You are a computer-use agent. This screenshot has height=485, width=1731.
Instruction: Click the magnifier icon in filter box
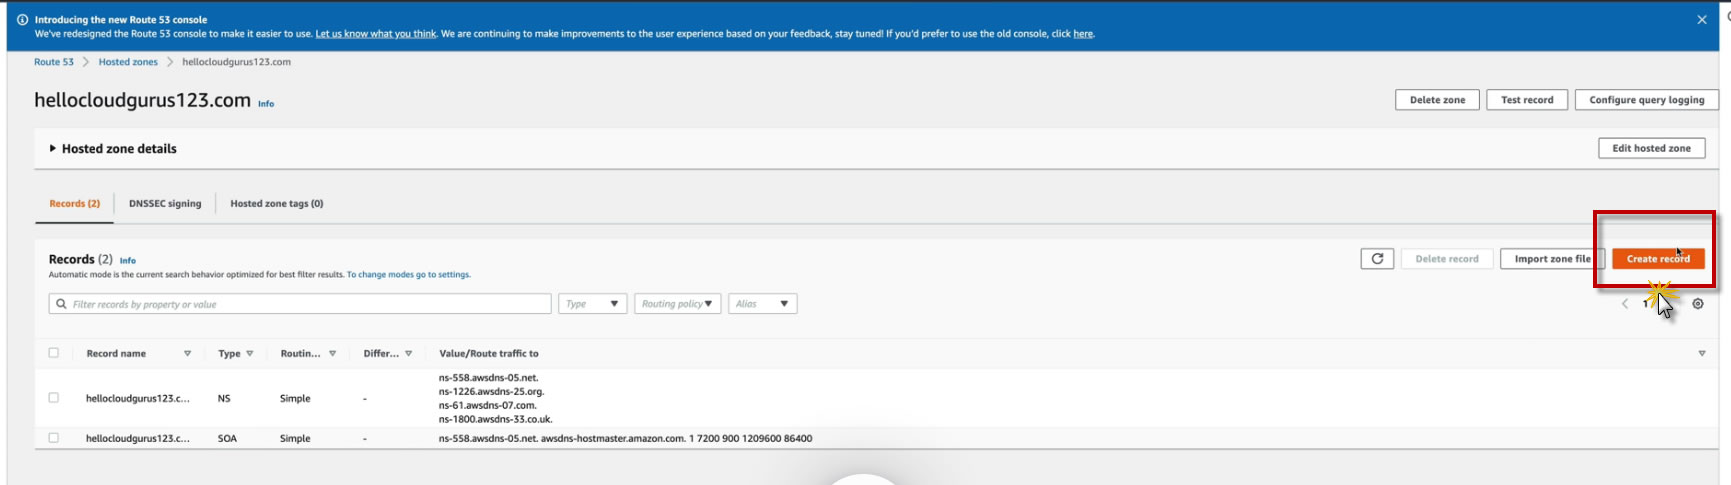click(x=62, y=304)
